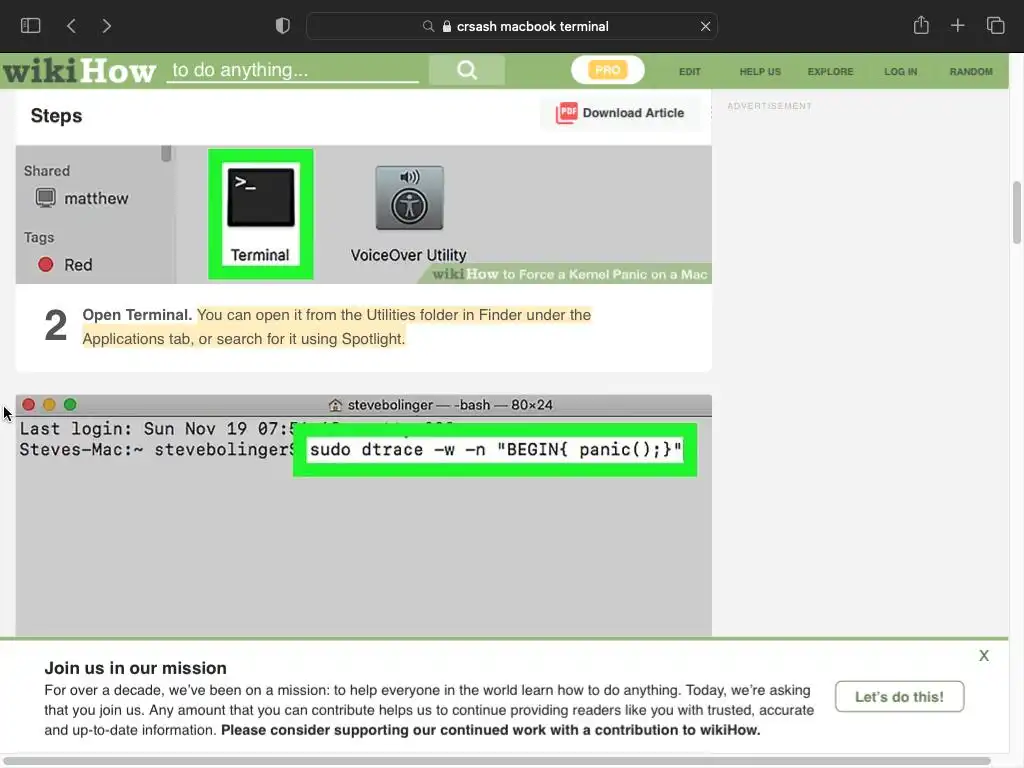The width and height of the screenshot is (1024, 768).
Task: Open a new tab with the plus icon
Action: (x=957, y=25)
